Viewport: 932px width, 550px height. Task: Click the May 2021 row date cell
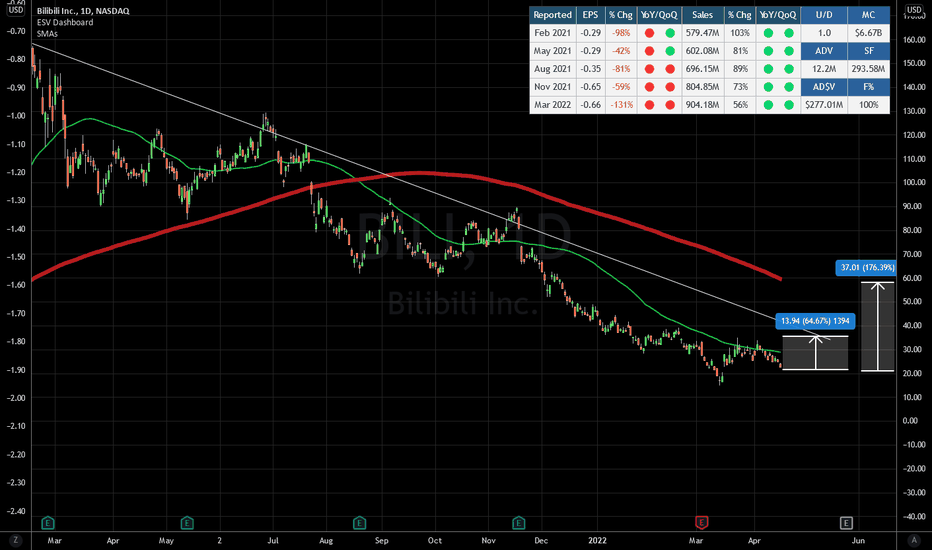pyautogui.click(x=552, y=51)
